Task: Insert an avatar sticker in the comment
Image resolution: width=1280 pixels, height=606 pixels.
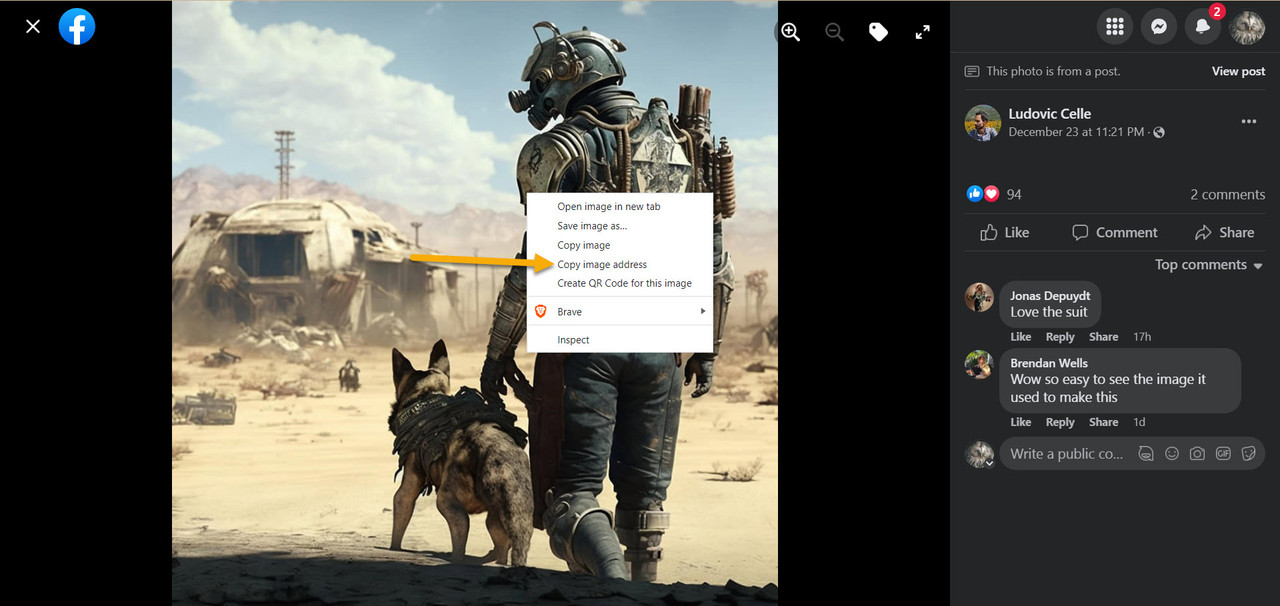Action: tap(1146, 454)
